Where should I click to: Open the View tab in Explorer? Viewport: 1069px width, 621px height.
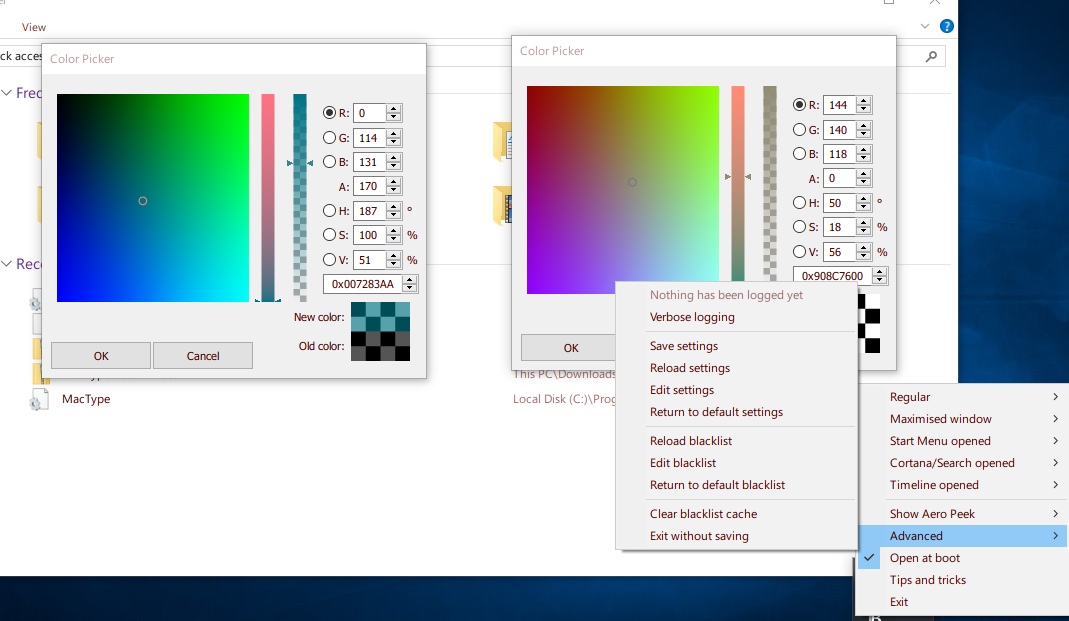pos(33,27)
